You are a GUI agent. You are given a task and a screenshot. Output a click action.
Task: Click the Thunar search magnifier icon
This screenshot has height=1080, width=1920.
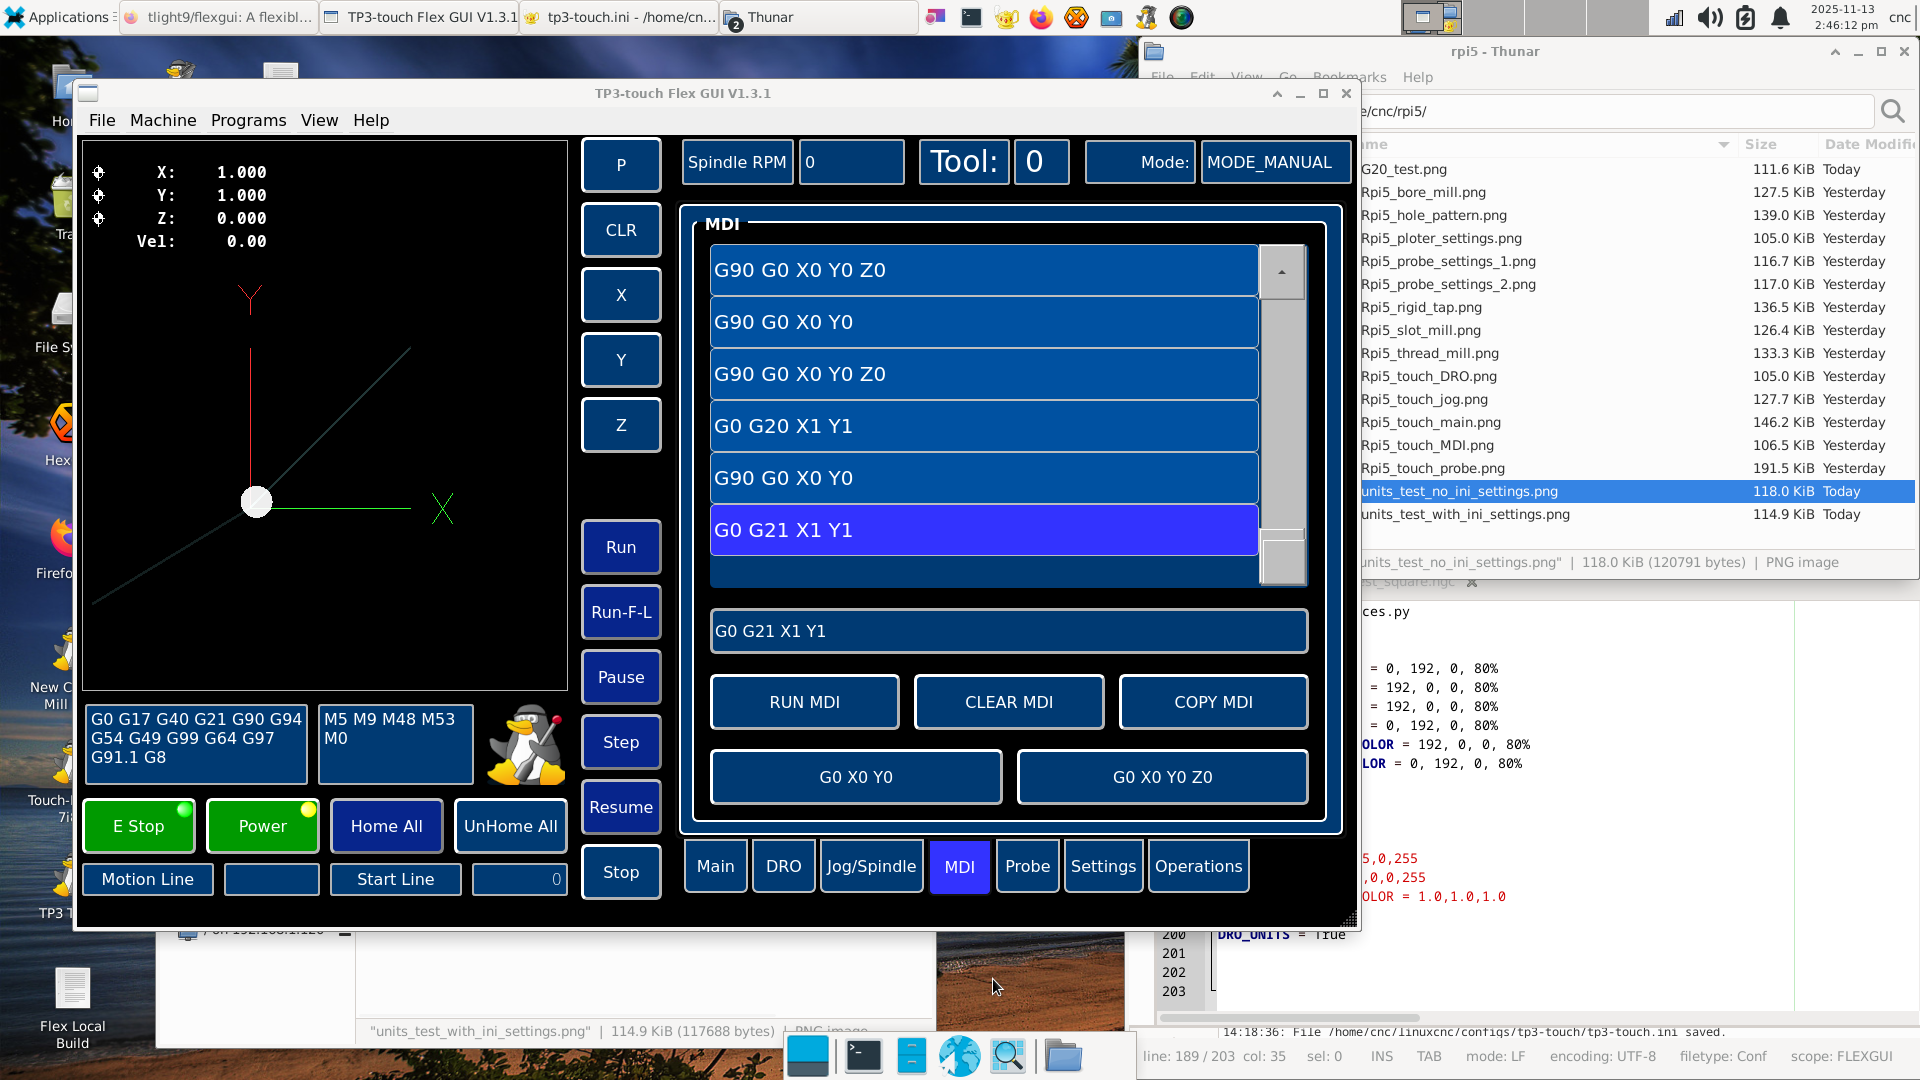pyautogui.click(x=1892, y=111)
